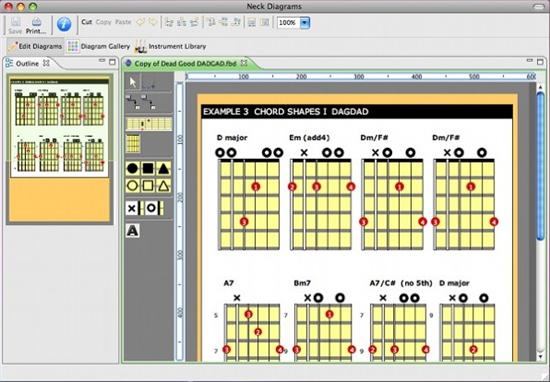The image size is (550, 382).
Task: Insert a horizontal fretboard diagram
Action: [x=149, y=124]
